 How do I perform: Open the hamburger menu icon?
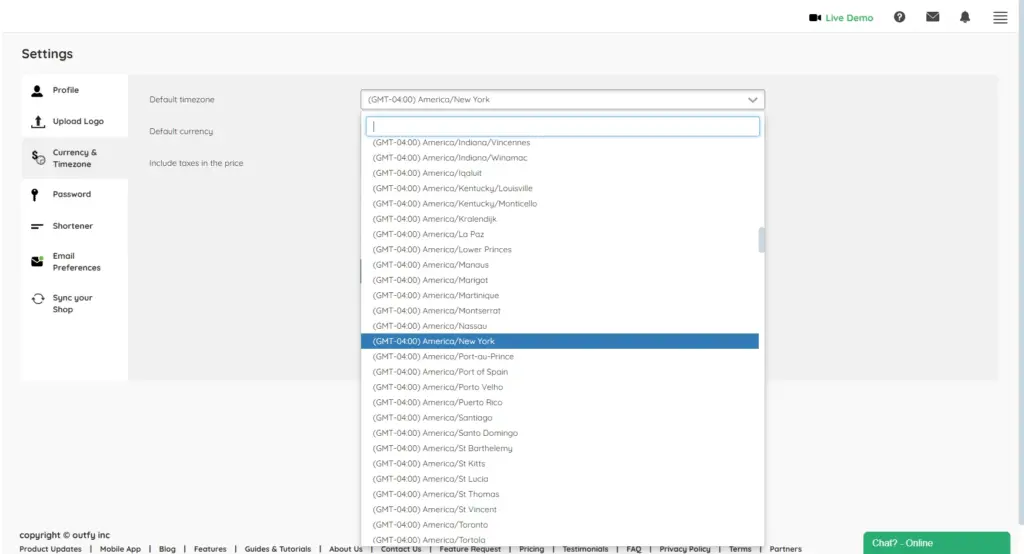tap(1000, 17)
